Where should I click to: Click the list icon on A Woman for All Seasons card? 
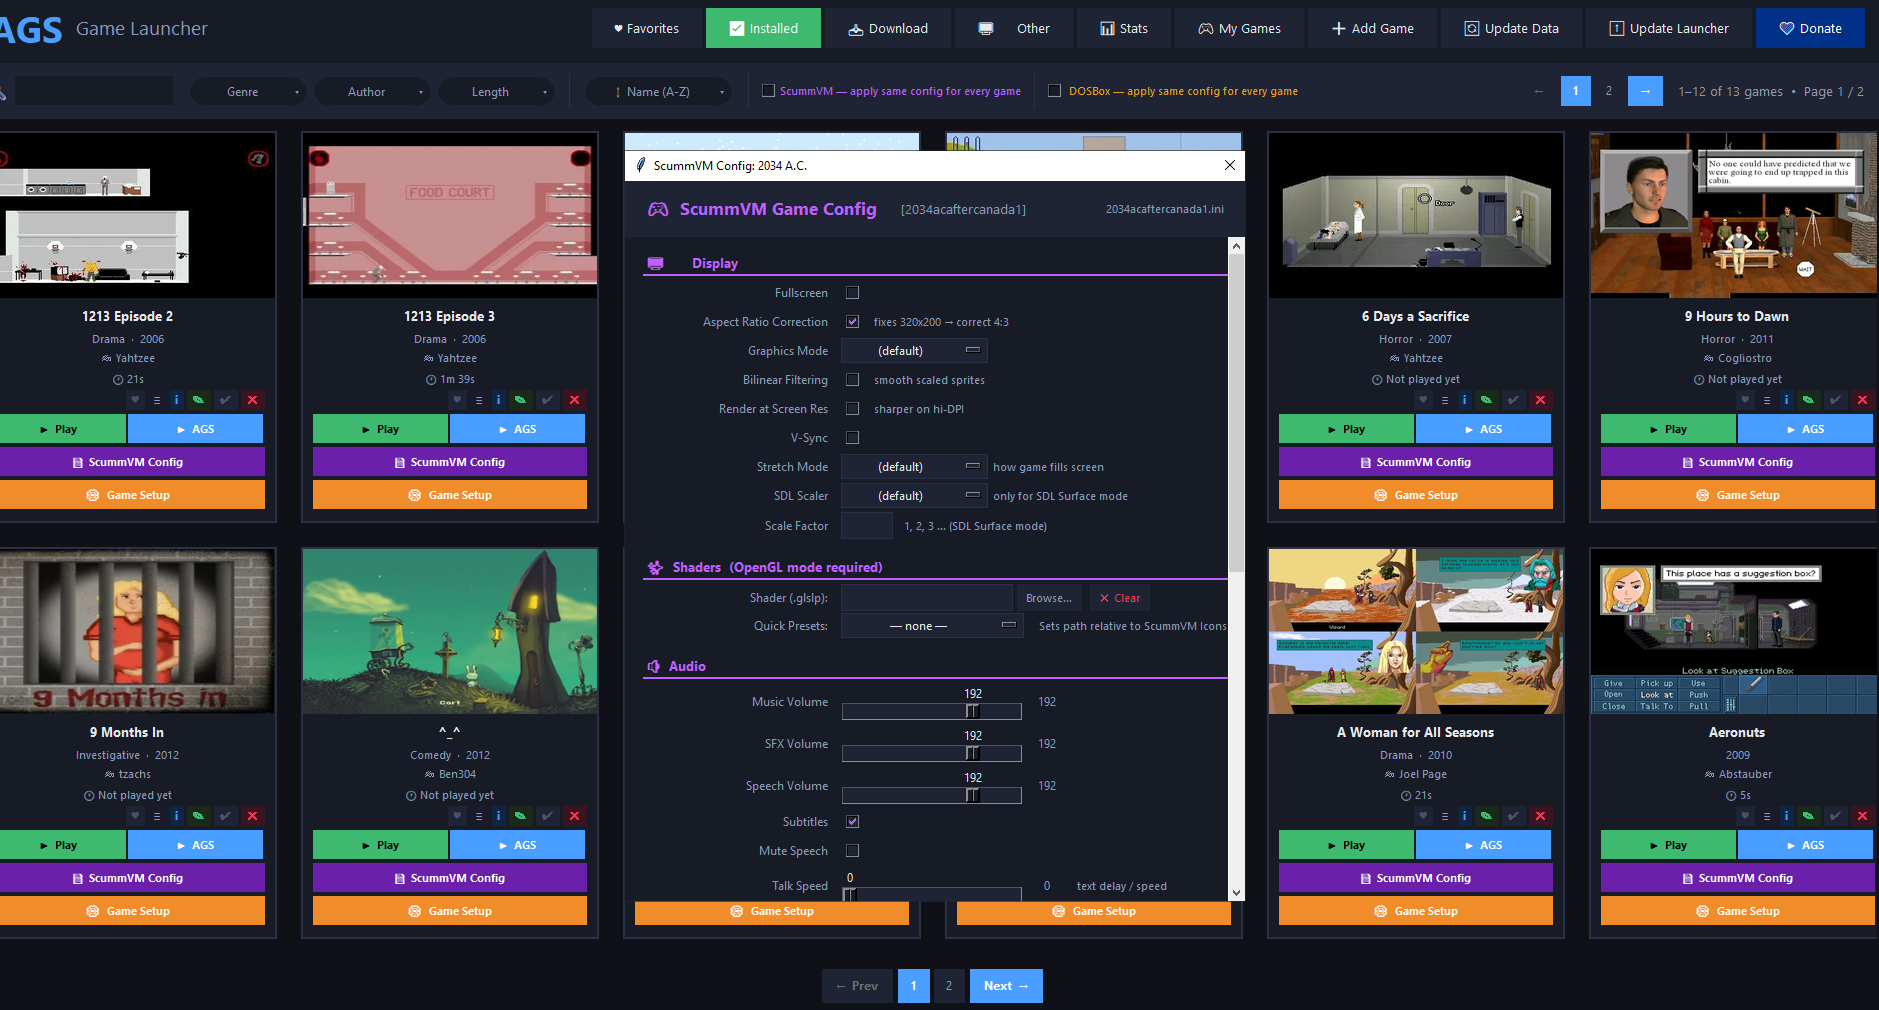point(1445,816)
